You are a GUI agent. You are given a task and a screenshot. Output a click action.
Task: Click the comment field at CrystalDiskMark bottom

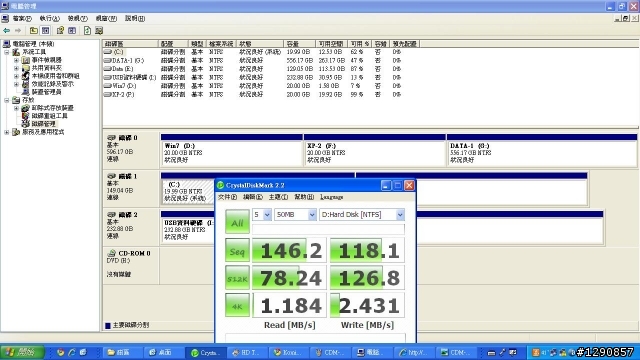(315, 338)
